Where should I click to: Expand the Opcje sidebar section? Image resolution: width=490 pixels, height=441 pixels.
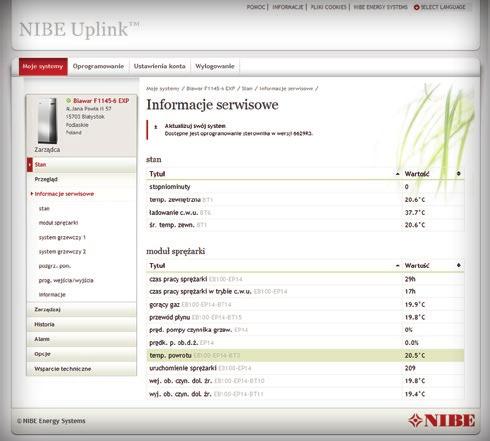pyautogui.click(x=81, y=354)
